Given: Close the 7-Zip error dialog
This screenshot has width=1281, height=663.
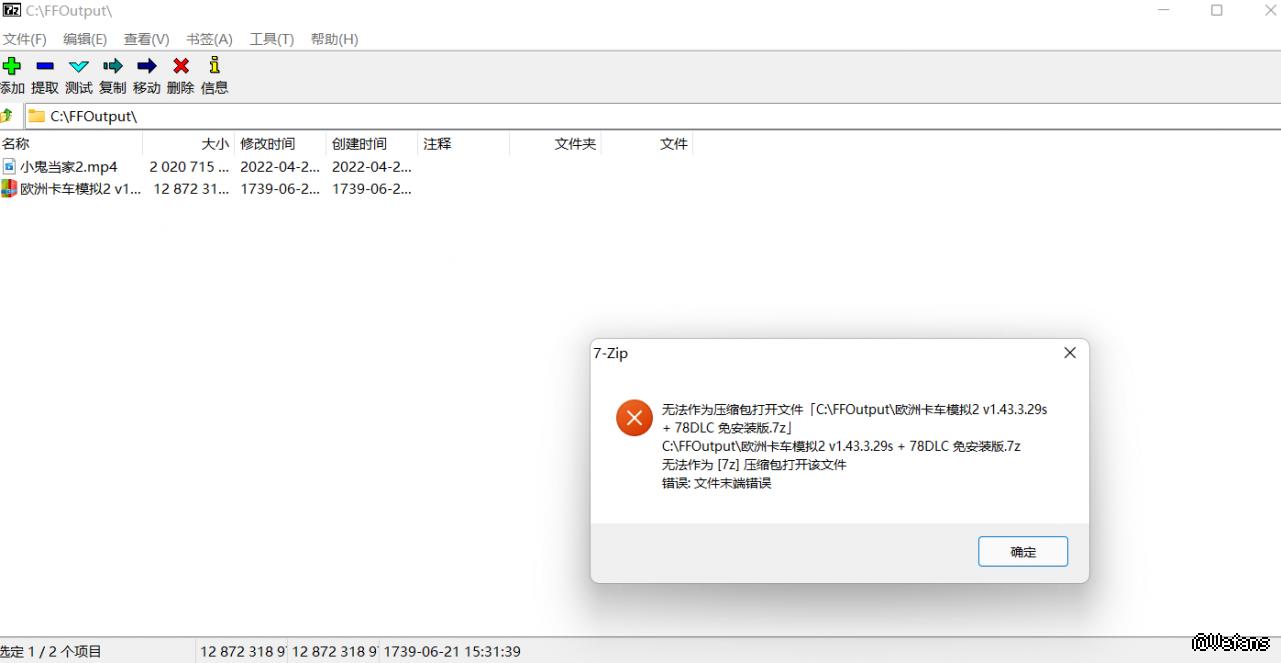Looking at the screenshot, I should click(1070, 353).
